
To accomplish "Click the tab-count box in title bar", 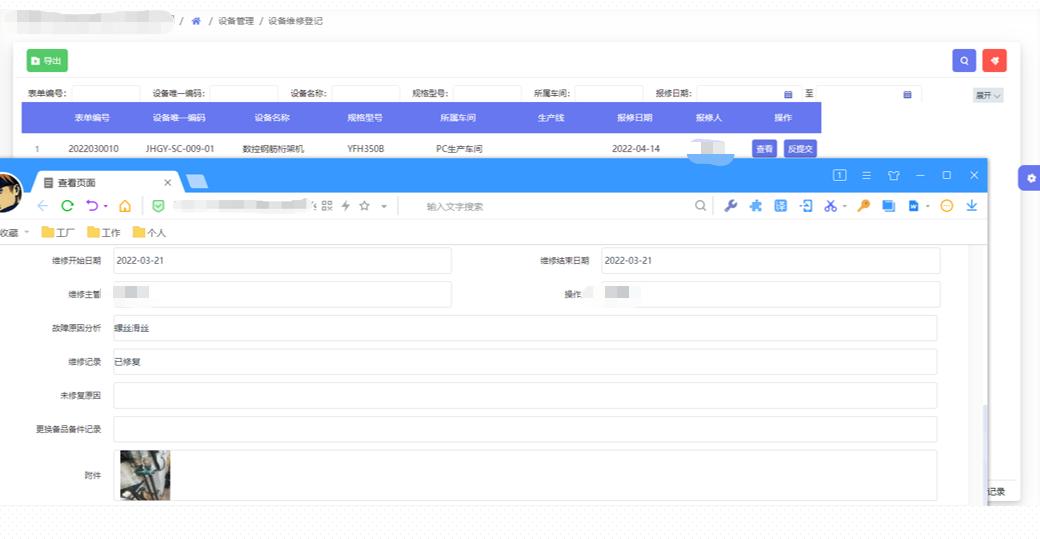I will tap(840, 175).
